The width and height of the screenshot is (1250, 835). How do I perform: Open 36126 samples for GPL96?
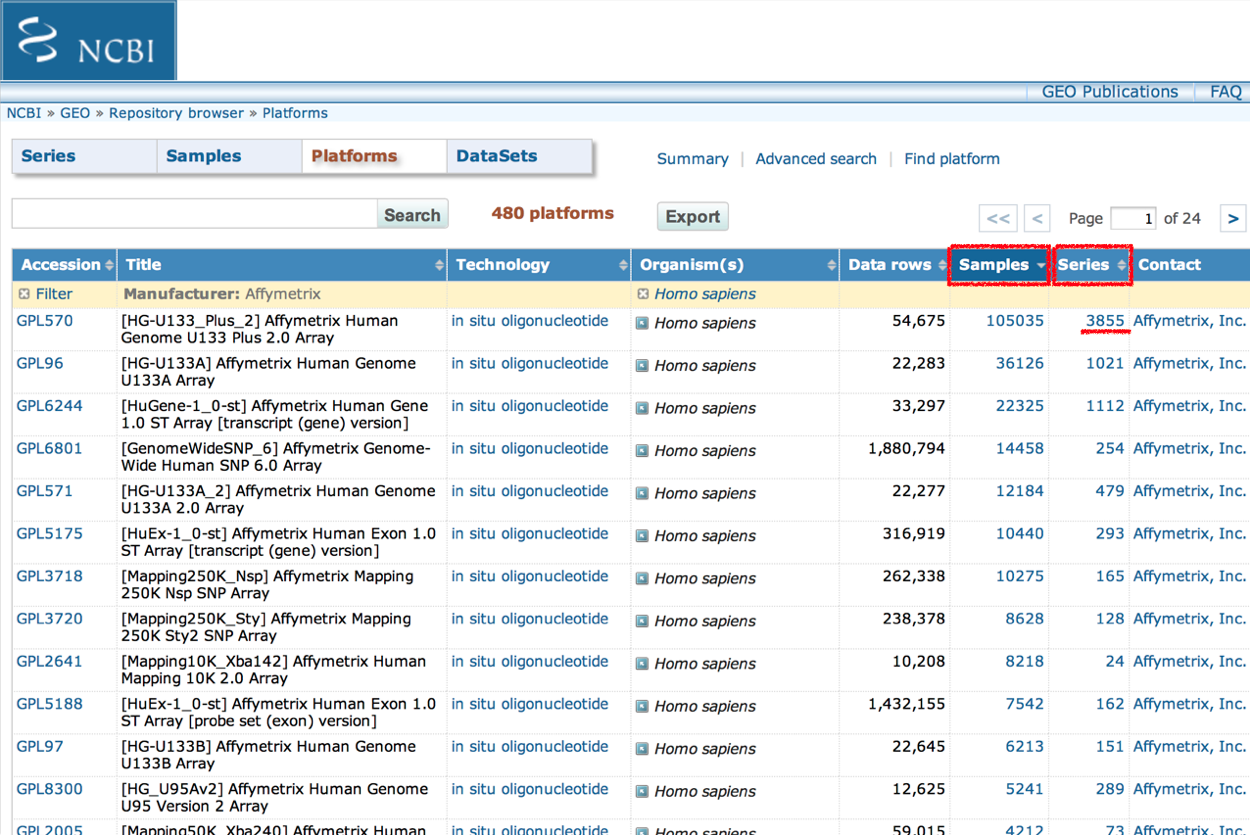pos(1020,363)
